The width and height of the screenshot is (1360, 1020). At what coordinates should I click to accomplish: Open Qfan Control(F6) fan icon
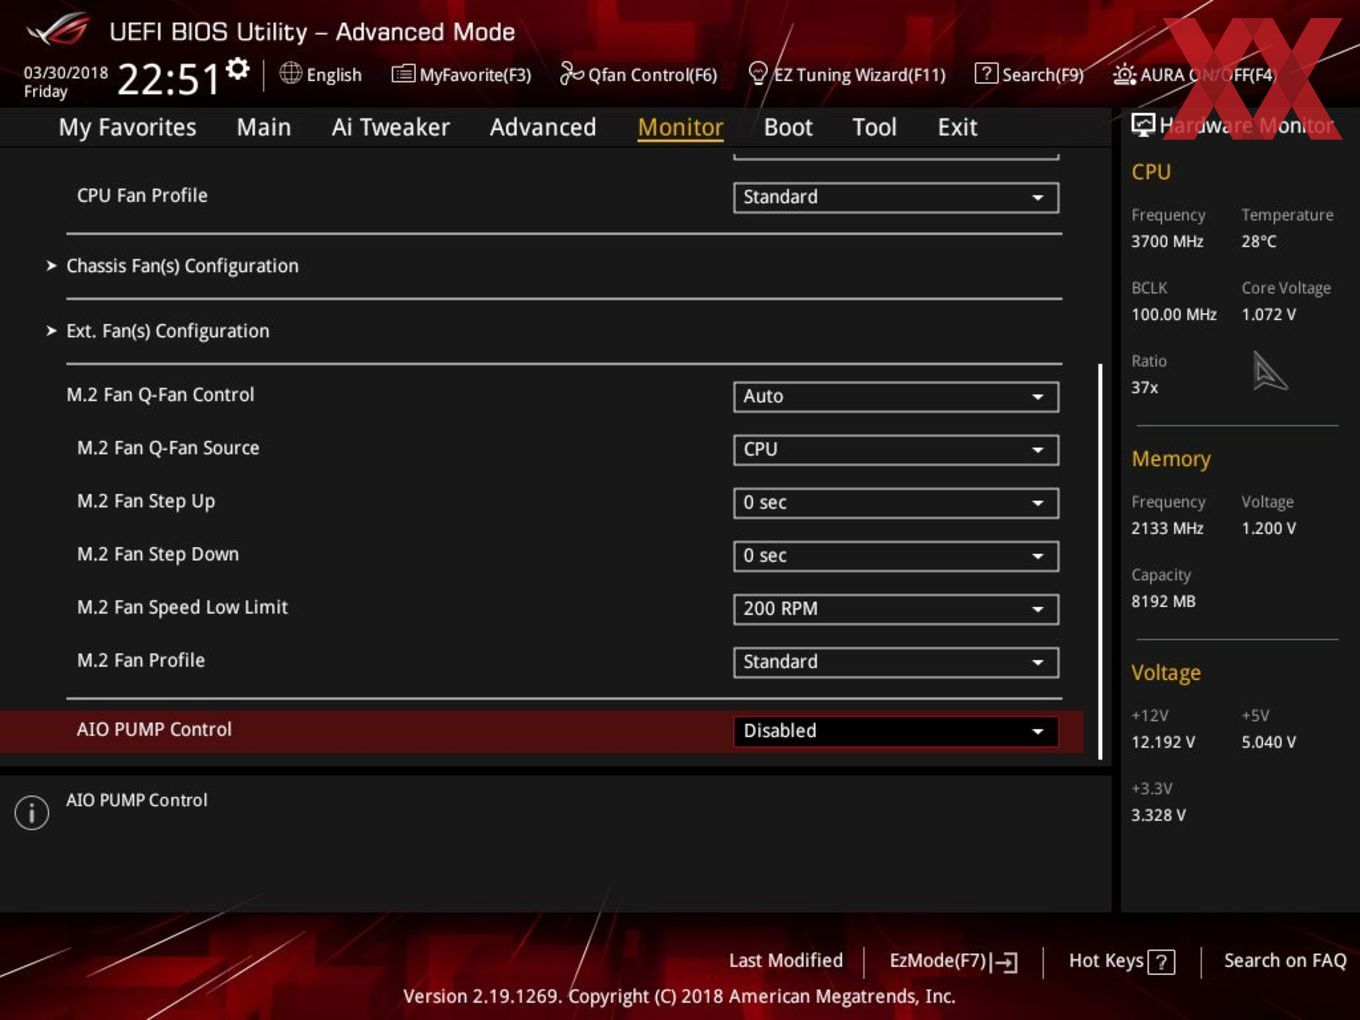(x=571, y=73)
